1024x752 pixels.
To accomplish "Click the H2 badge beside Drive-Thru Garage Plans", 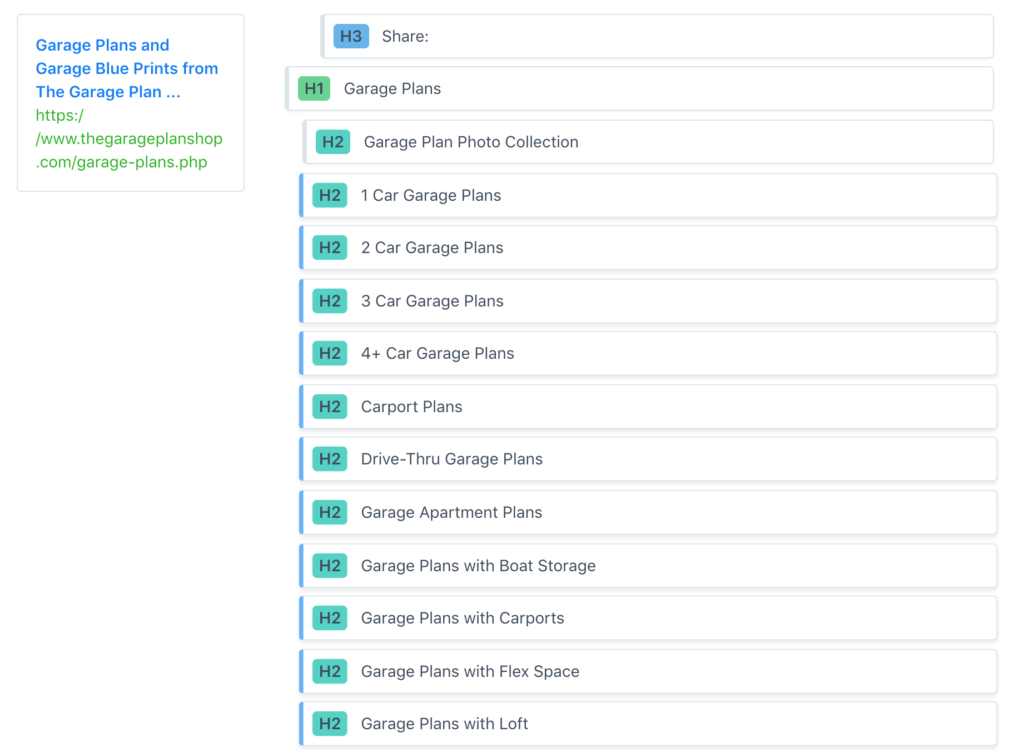I will 330,459.
